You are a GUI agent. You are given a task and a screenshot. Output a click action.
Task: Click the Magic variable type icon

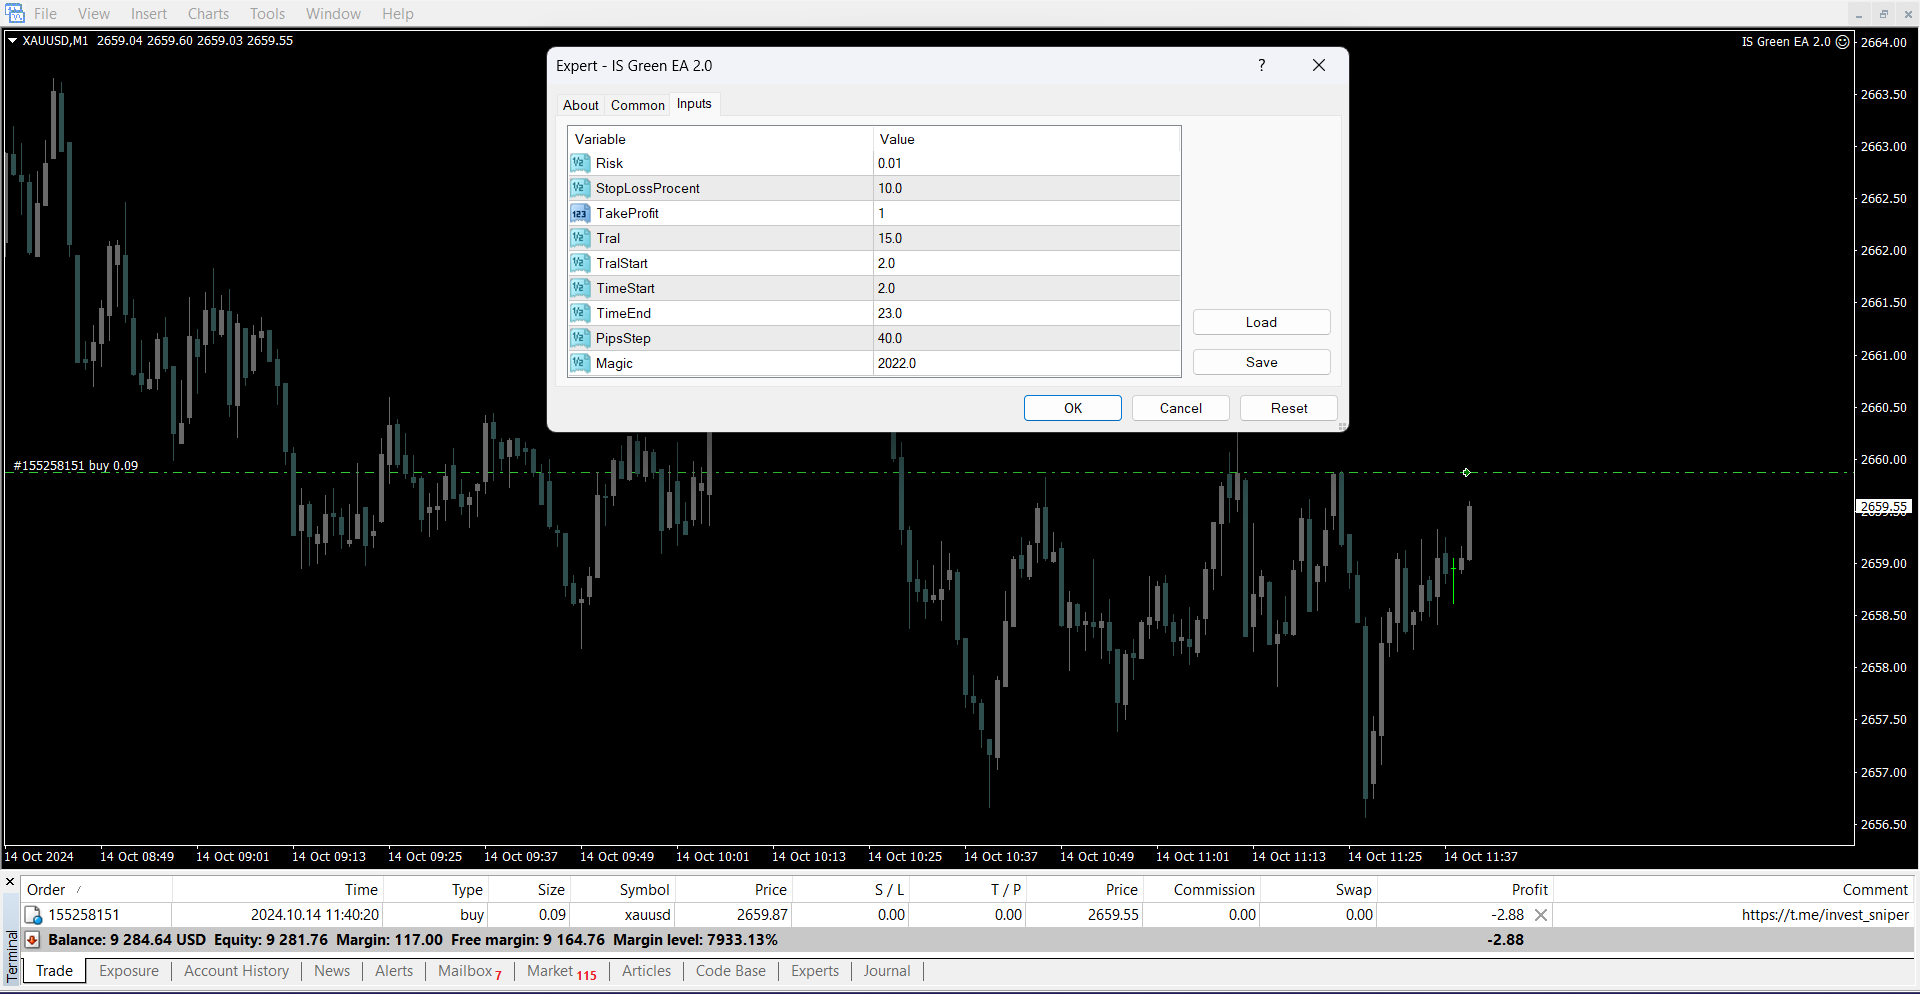pos(580,363)
